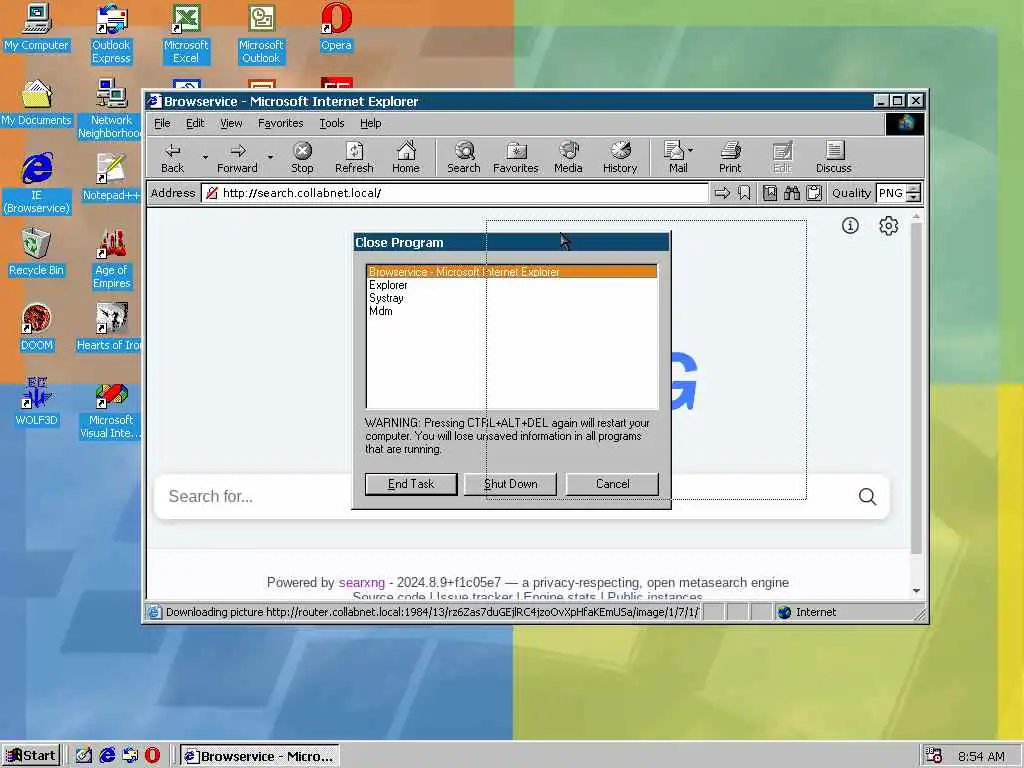Open the Tools menu
Image resolution: width=1024 pixels, height=768 pixels.
tap(332, 123)
